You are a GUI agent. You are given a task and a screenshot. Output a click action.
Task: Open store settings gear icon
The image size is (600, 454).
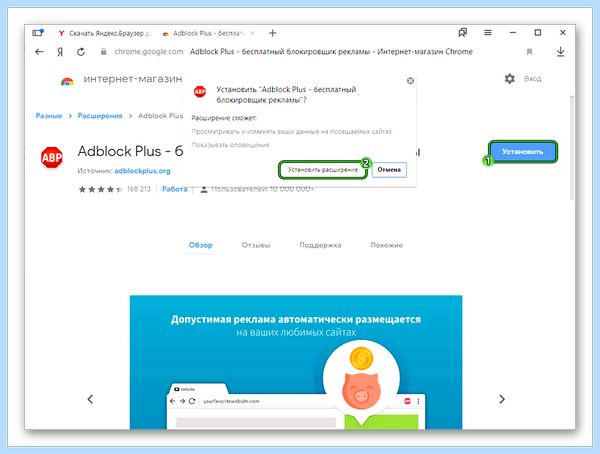[x=509, y=79]
